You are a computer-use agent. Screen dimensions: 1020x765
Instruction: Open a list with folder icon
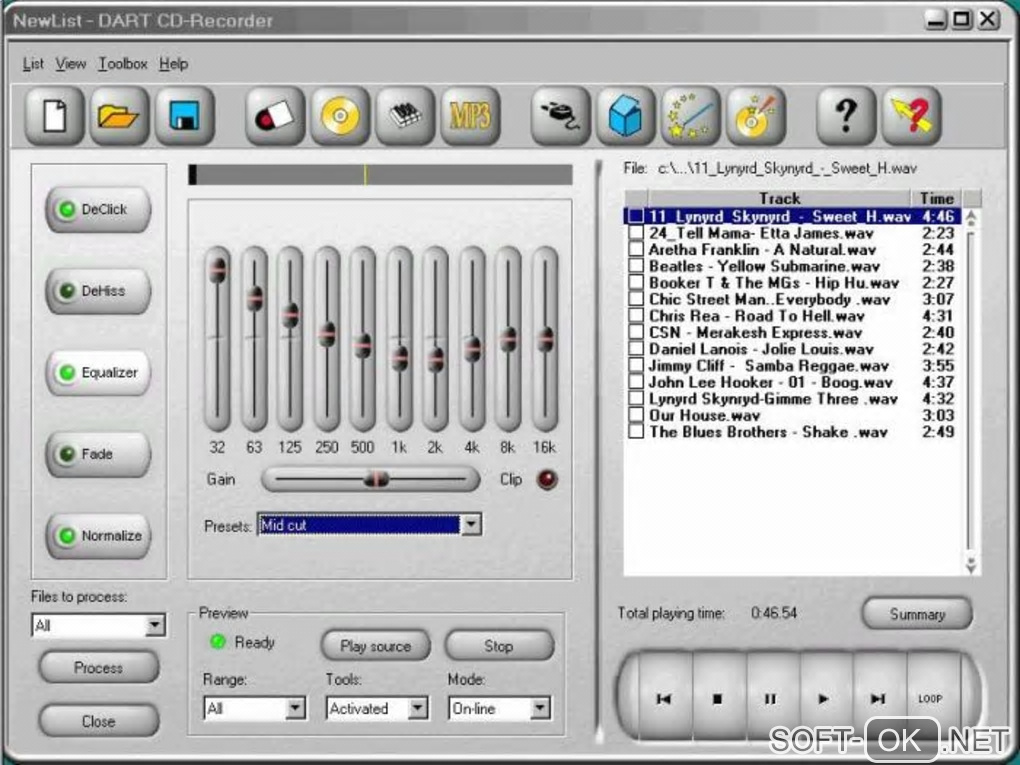coord(119,116)
